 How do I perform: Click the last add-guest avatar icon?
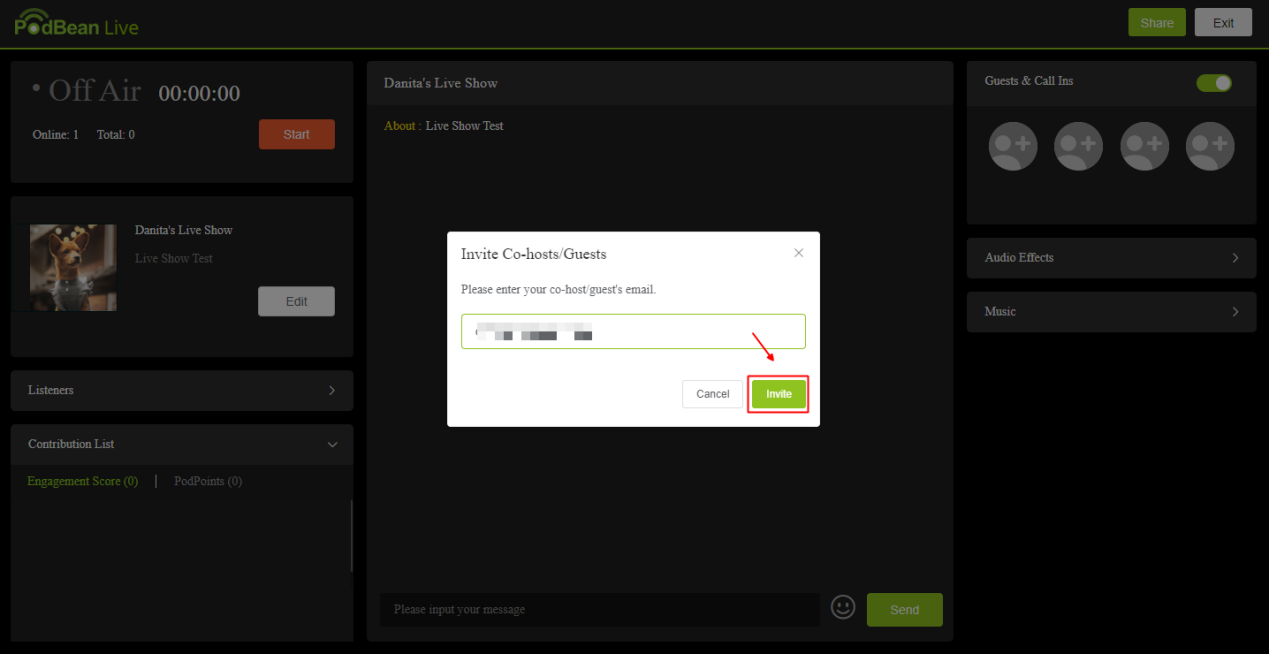(x=1210, y=146)
